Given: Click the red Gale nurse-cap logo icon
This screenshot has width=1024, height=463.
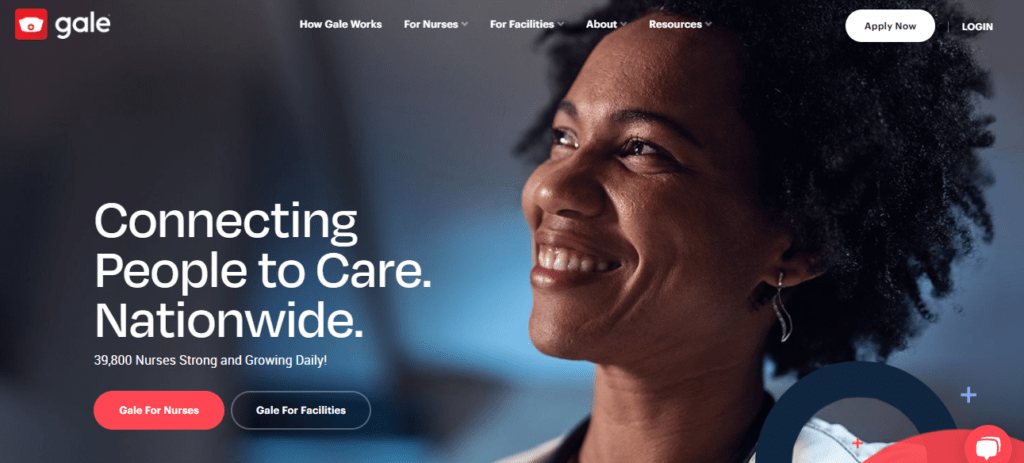Looking at the screenshot, I should [x=31, y=25].
